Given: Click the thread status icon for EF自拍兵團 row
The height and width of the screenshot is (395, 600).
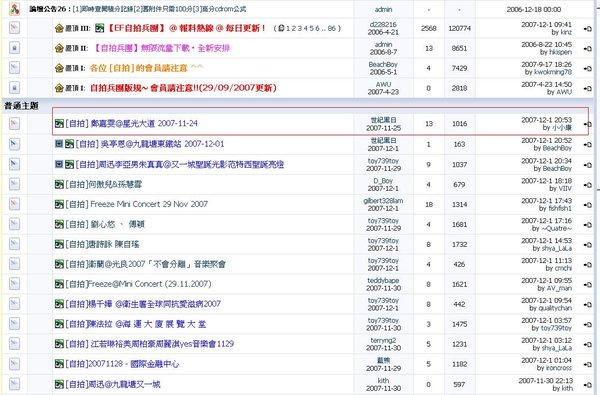Looking at the screenshot, I should click(15, 28).
